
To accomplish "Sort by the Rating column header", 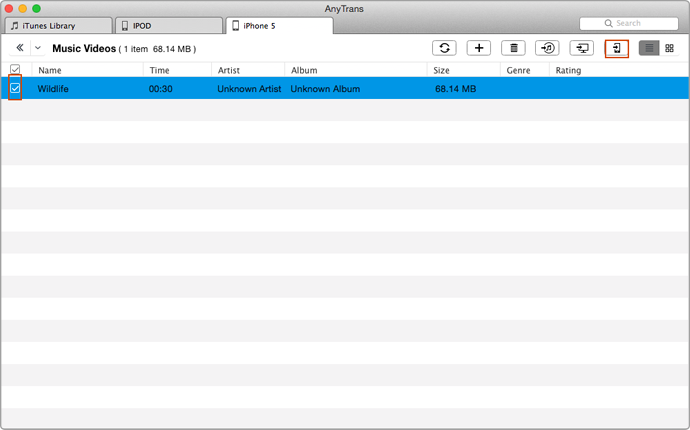I will (x=568, y=70).
